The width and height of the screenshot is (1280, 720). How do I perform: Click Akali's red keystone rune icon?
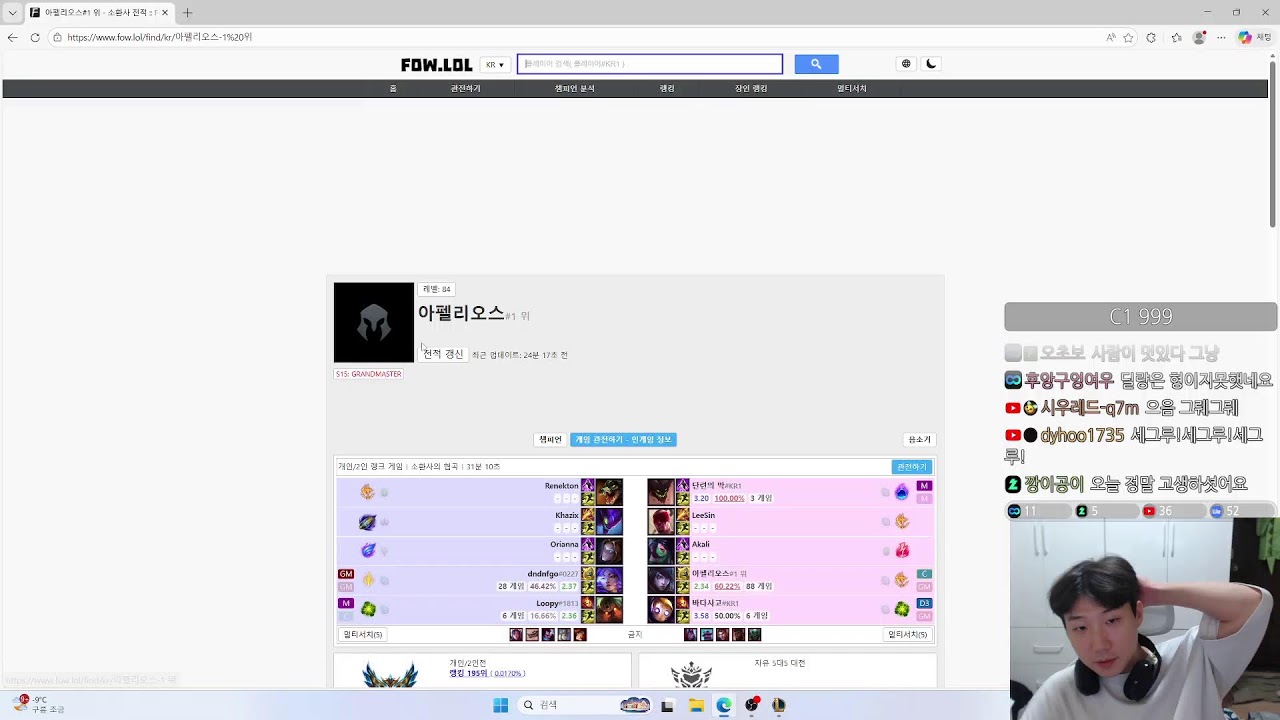(x=902, y=550)
